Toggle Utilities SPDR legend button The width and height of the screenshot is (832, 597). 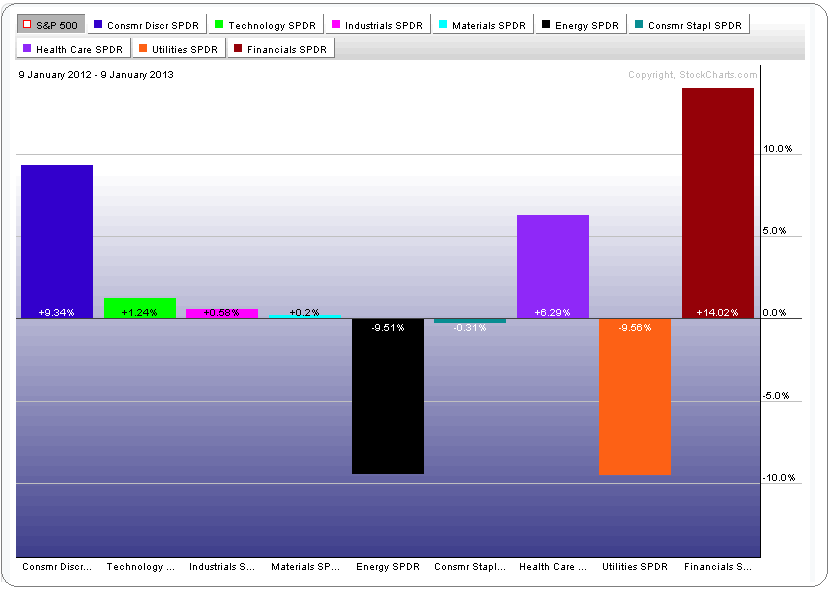[179, 48]
